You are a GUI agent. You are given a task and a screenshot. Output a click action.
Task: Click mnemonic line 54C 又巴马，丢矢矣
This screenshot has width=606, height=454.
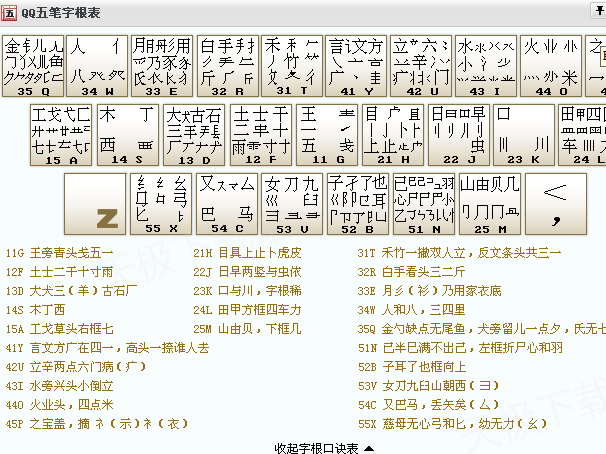tap(429, 405)
